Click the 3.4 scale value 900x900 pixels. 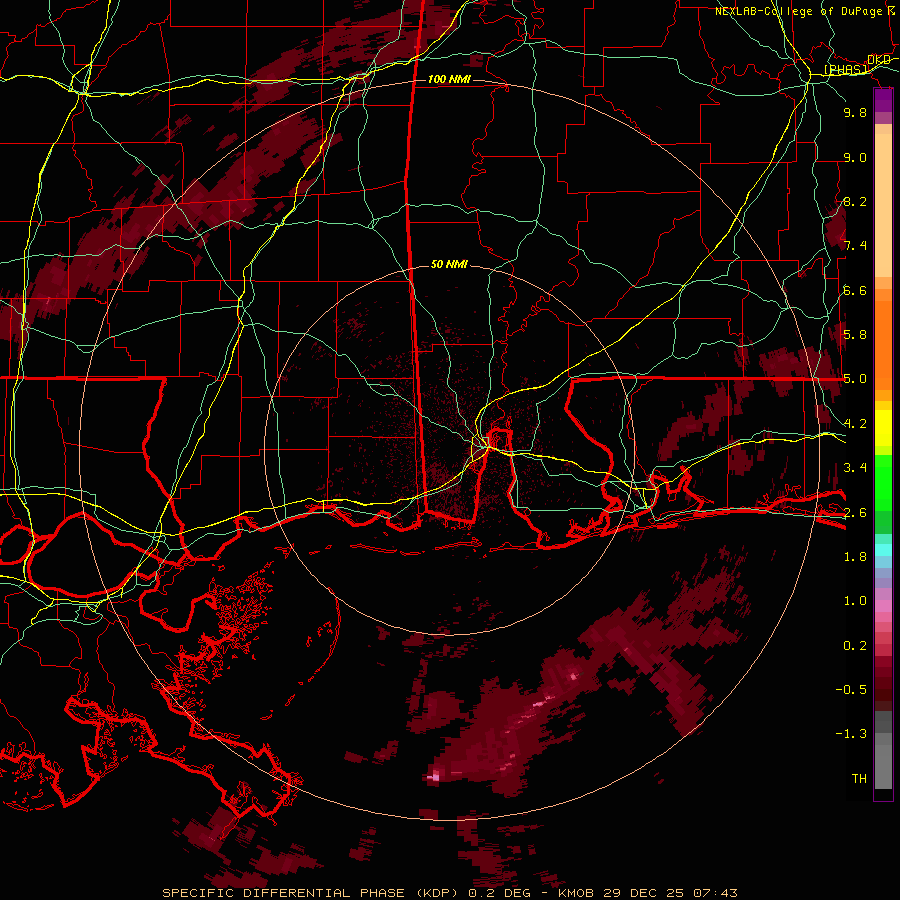coord(855,468)
